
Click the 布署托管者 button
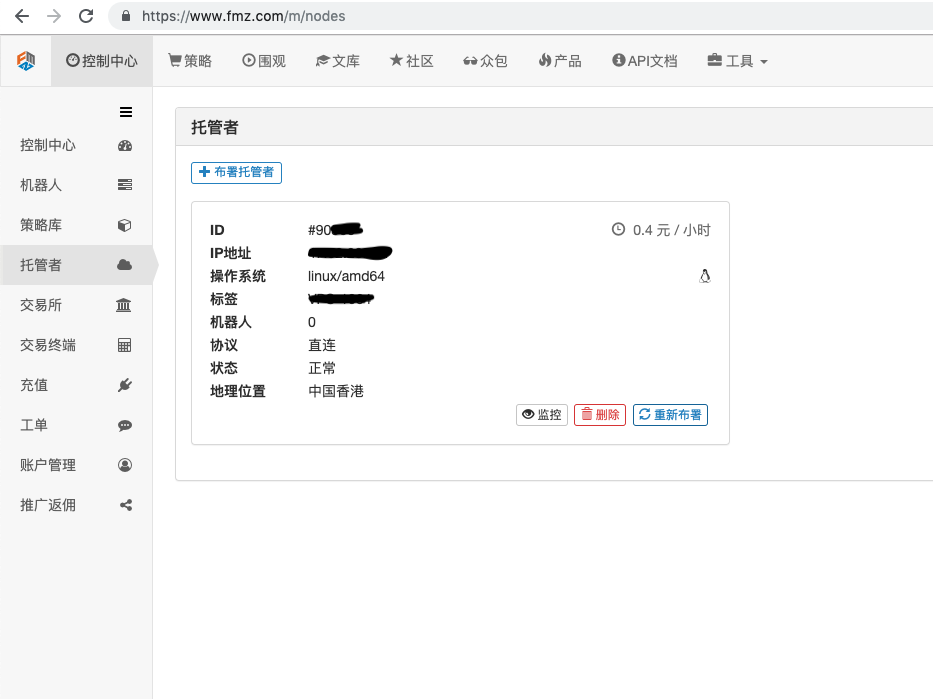coord(236,172)
